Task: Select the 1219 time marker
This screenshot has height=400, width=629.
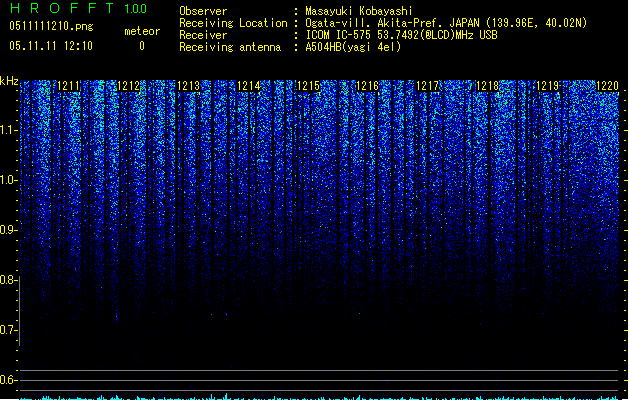Action: point(548,86)
